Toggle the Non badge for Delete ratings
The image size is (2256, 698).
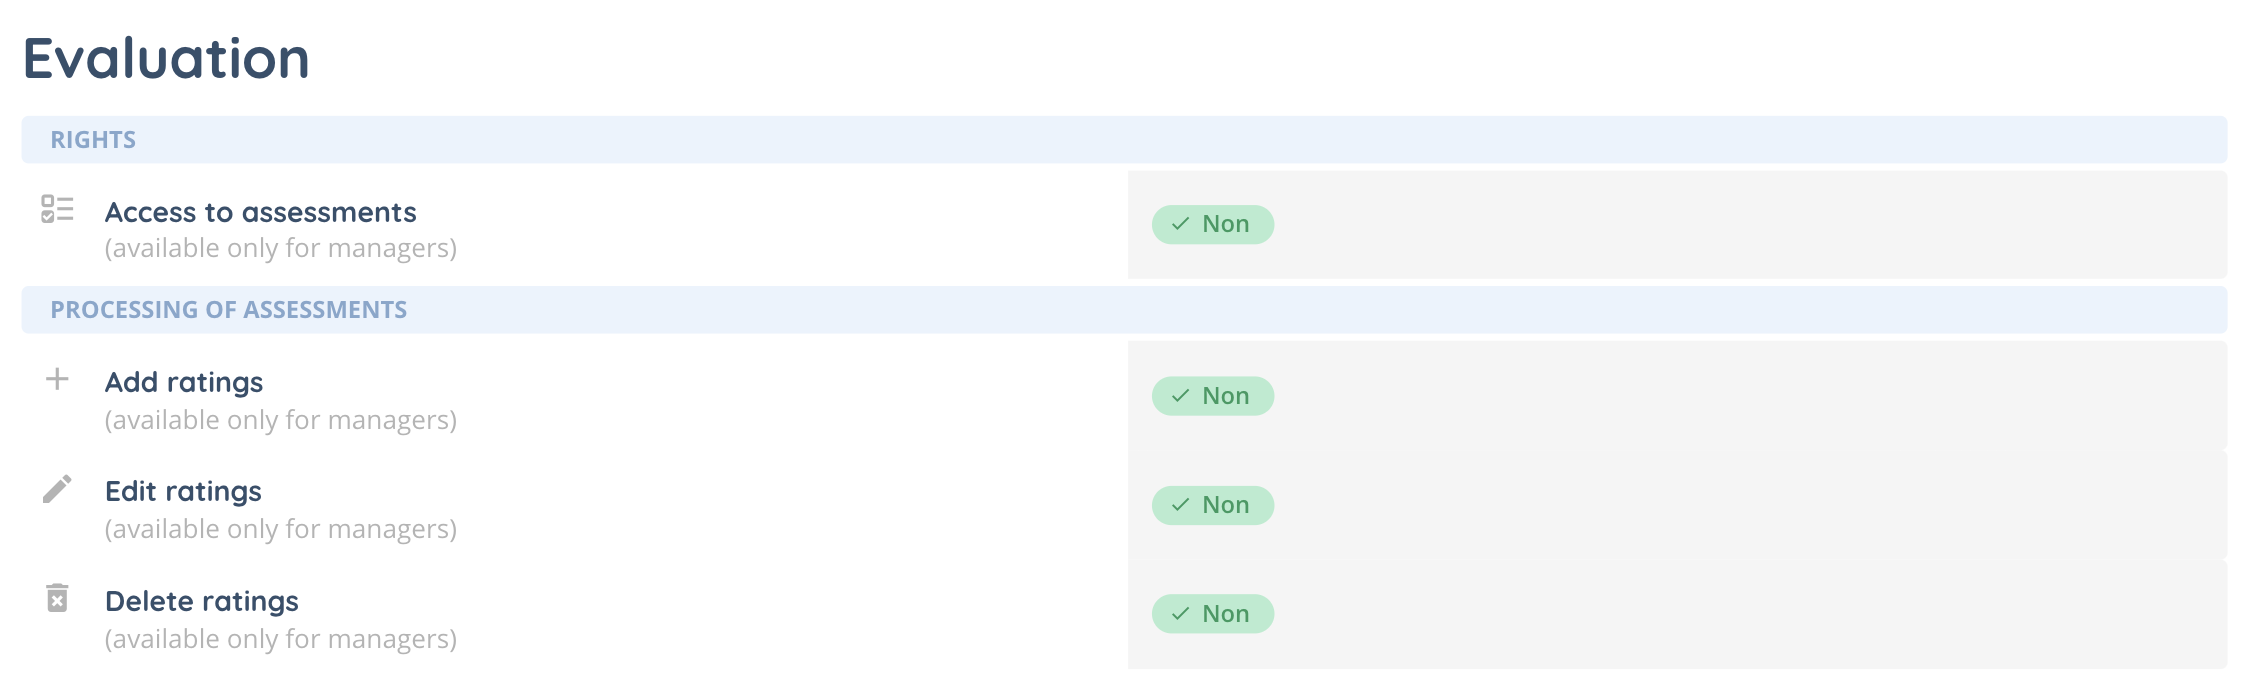pos(1212,614)
